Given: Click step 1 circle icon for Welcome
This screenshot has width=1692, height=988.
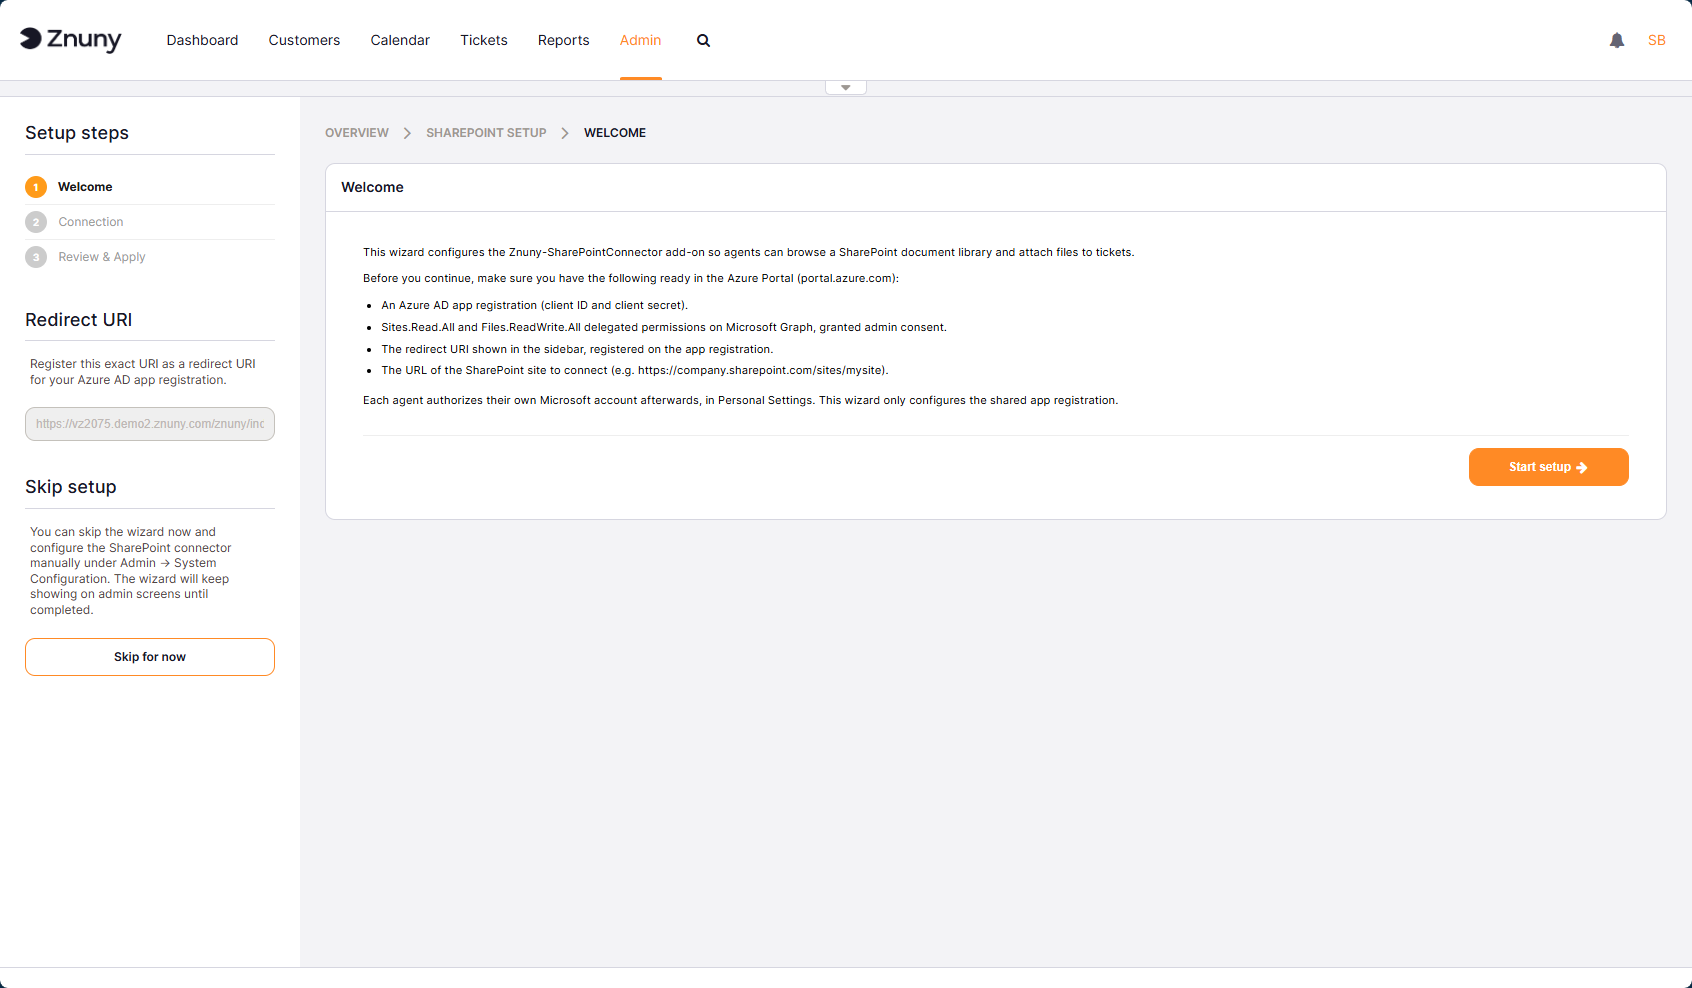Looking at the screenshot, I should click(36, 187).
